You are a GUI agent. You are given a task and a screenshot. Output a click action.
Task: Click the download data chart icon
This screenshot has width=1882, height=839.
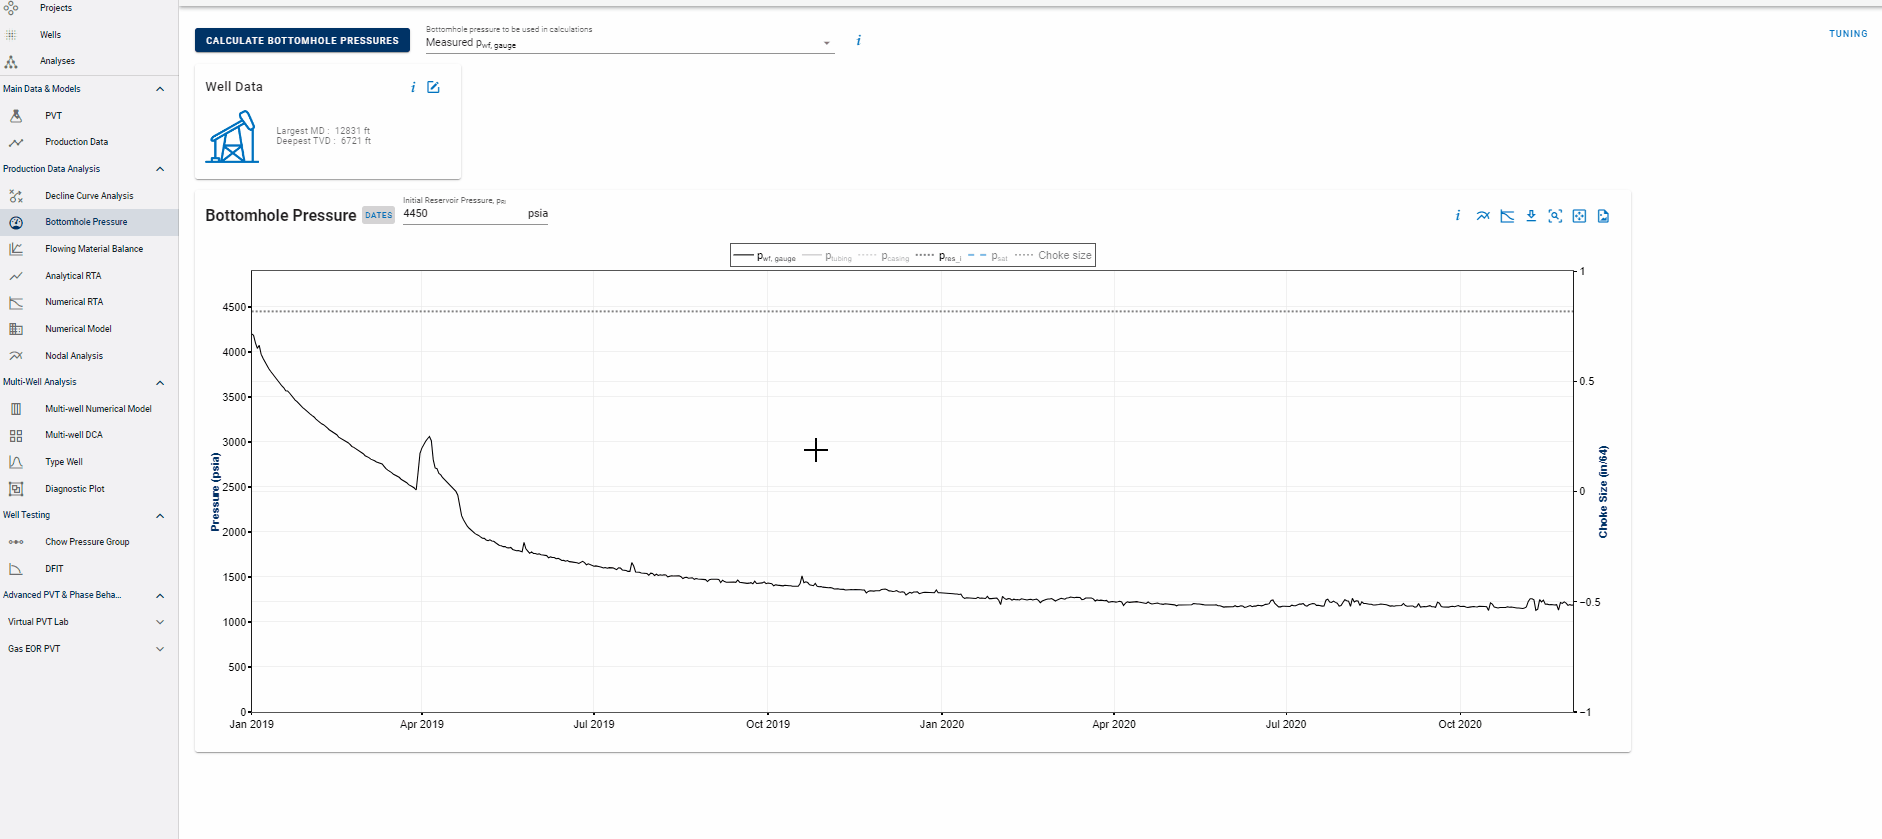pyautogui.click(x=1531, y=216)
